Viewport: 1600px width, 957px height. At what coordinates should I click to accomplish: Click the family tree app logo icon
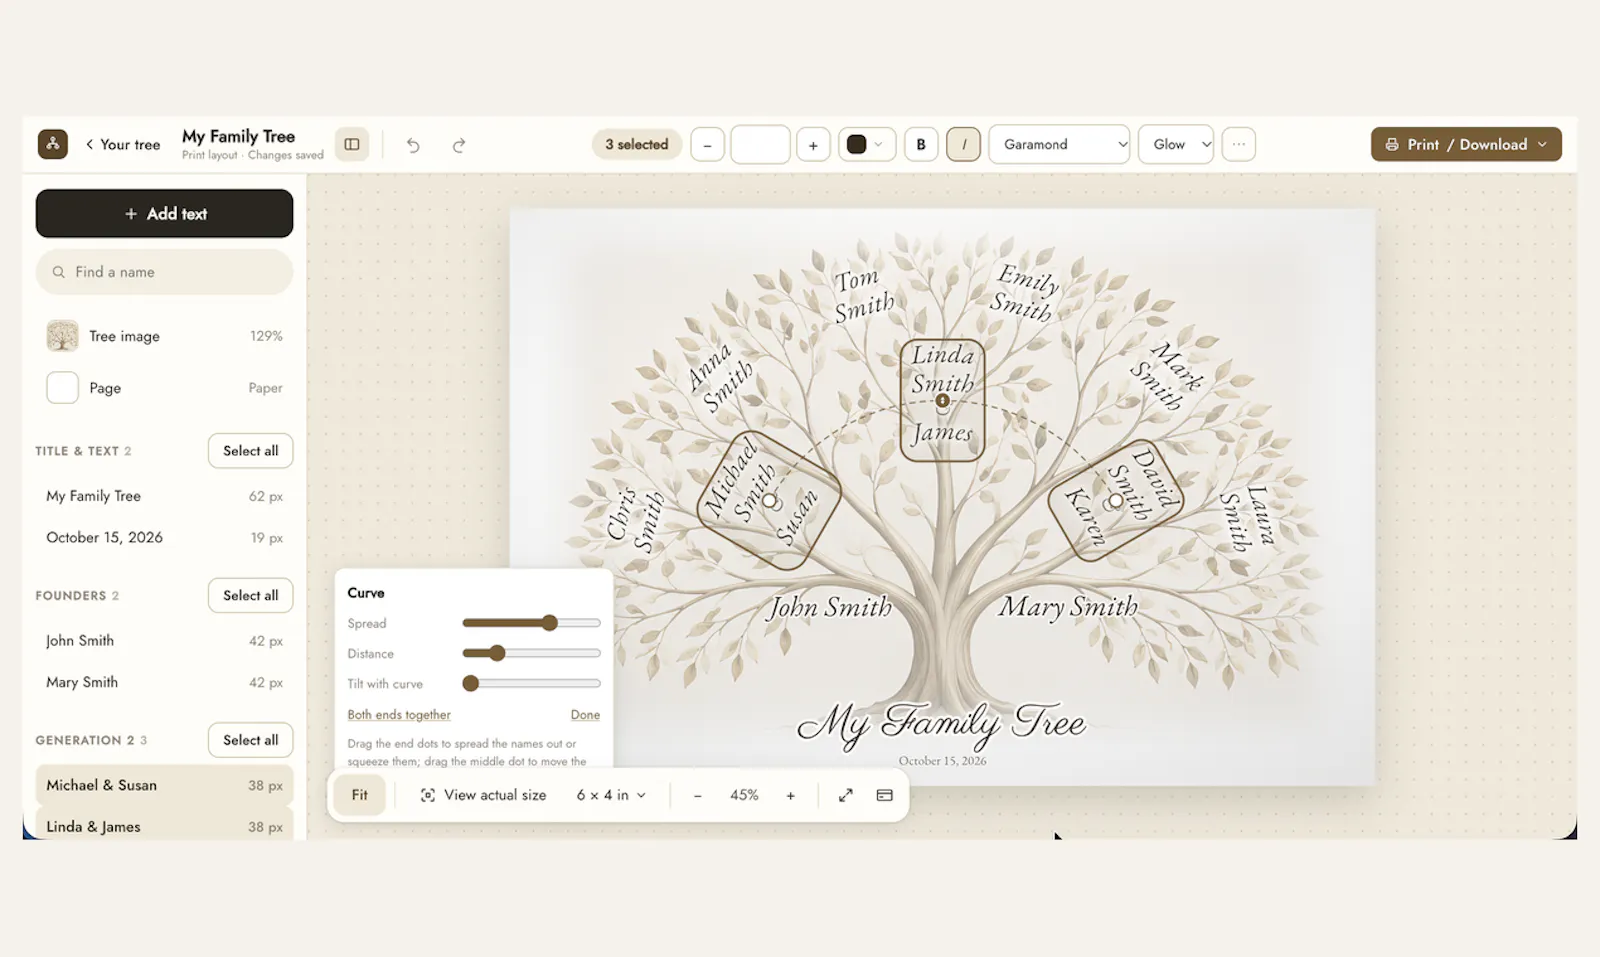[53, 144]
